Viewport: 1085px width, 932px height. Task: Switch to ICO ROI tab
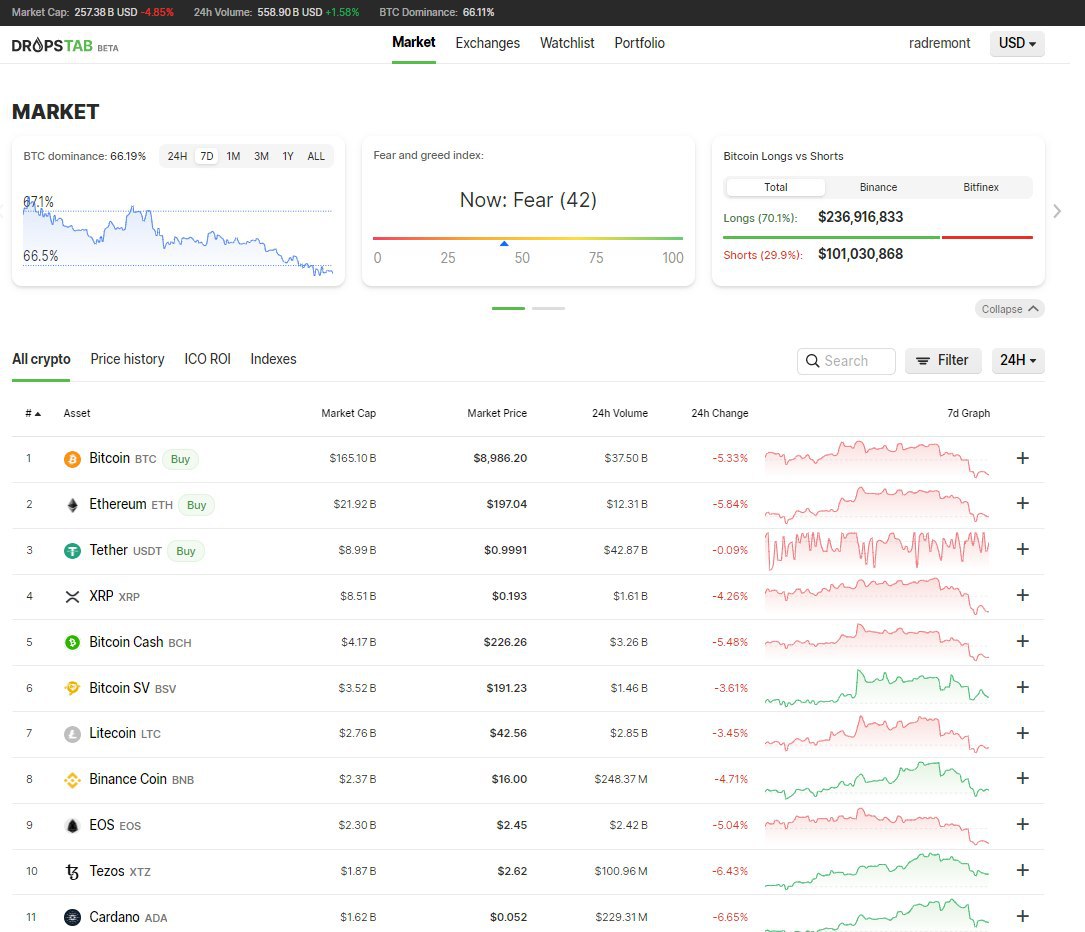click(x=207, y=359)
